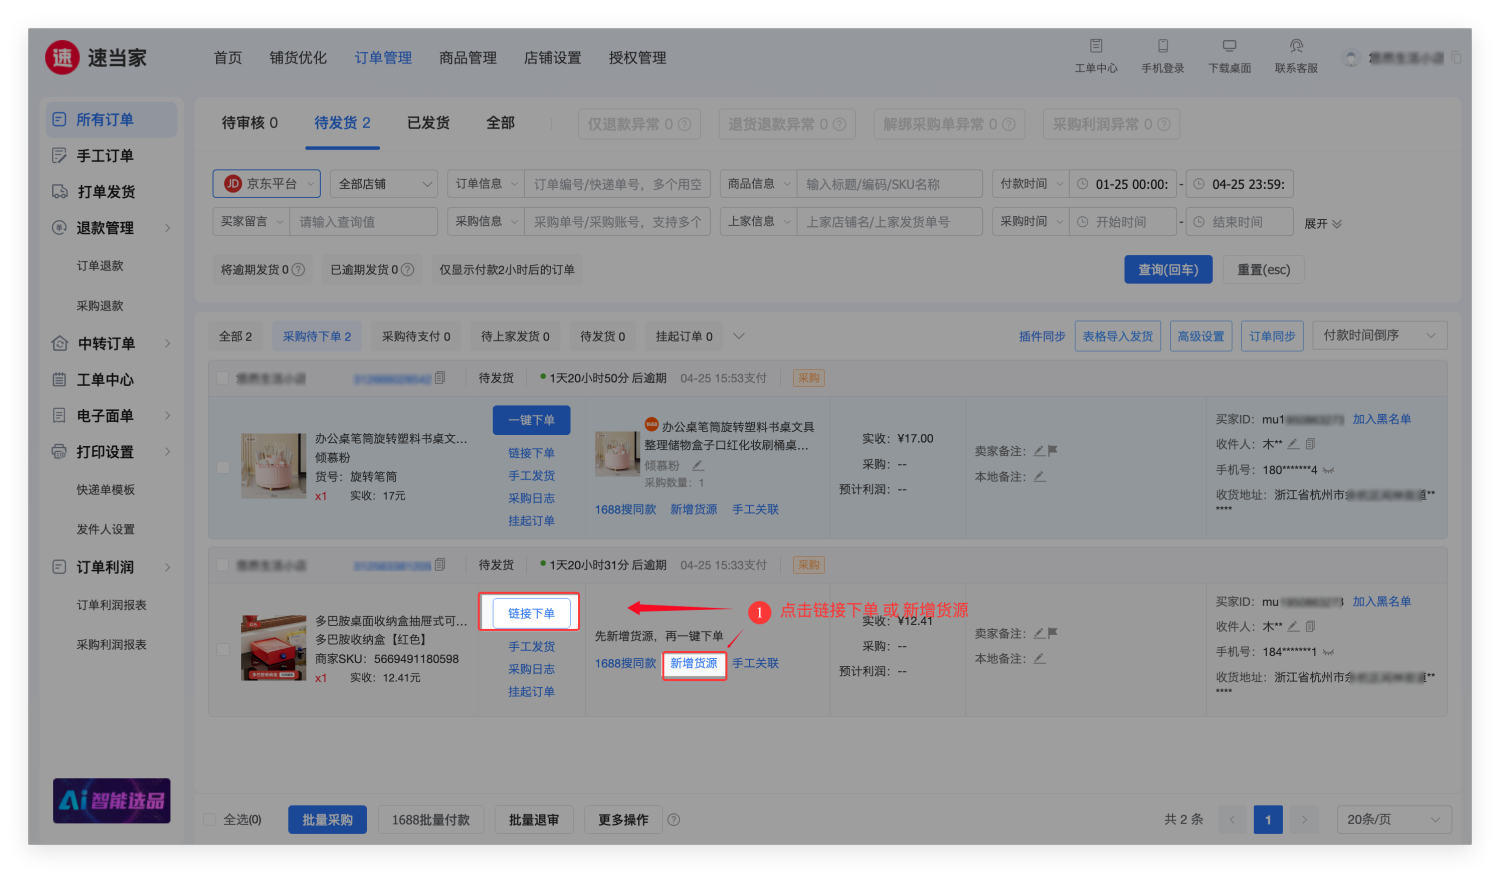The width and height of the screenshot is (1500, 873).
Task: Click the 订单编号 search input field
Action: click(618, 184)
